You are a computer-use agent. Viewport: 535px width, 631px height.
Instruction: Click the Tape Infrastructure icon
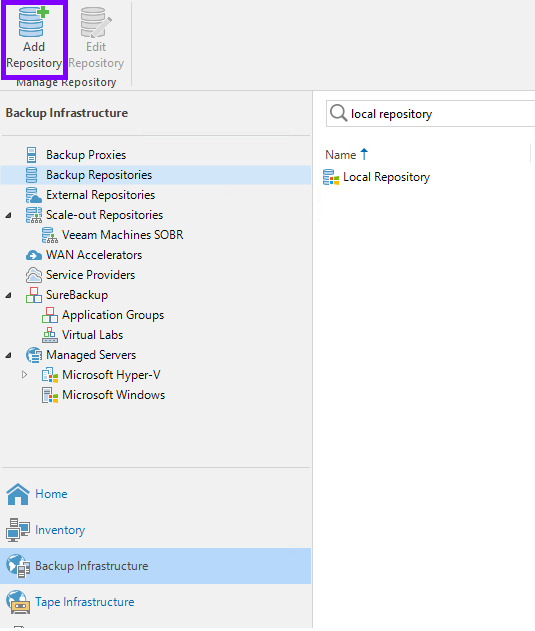pos(18,602)
